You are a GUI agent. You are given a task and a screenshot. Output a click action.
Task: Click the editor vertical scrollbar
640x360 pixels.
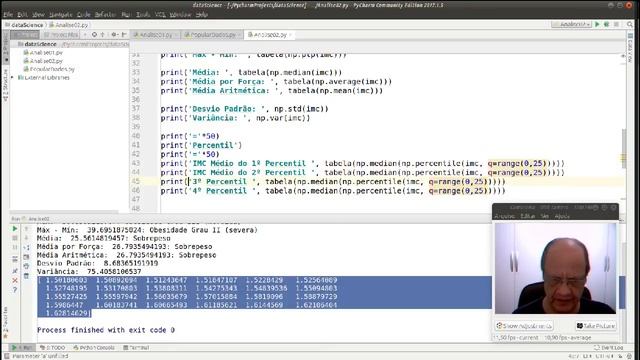click(x=624, y=149)
